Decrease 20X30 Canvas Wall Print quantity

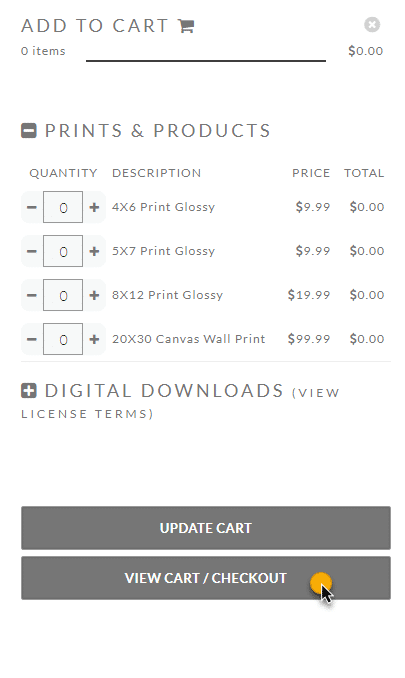pos(32,339)
